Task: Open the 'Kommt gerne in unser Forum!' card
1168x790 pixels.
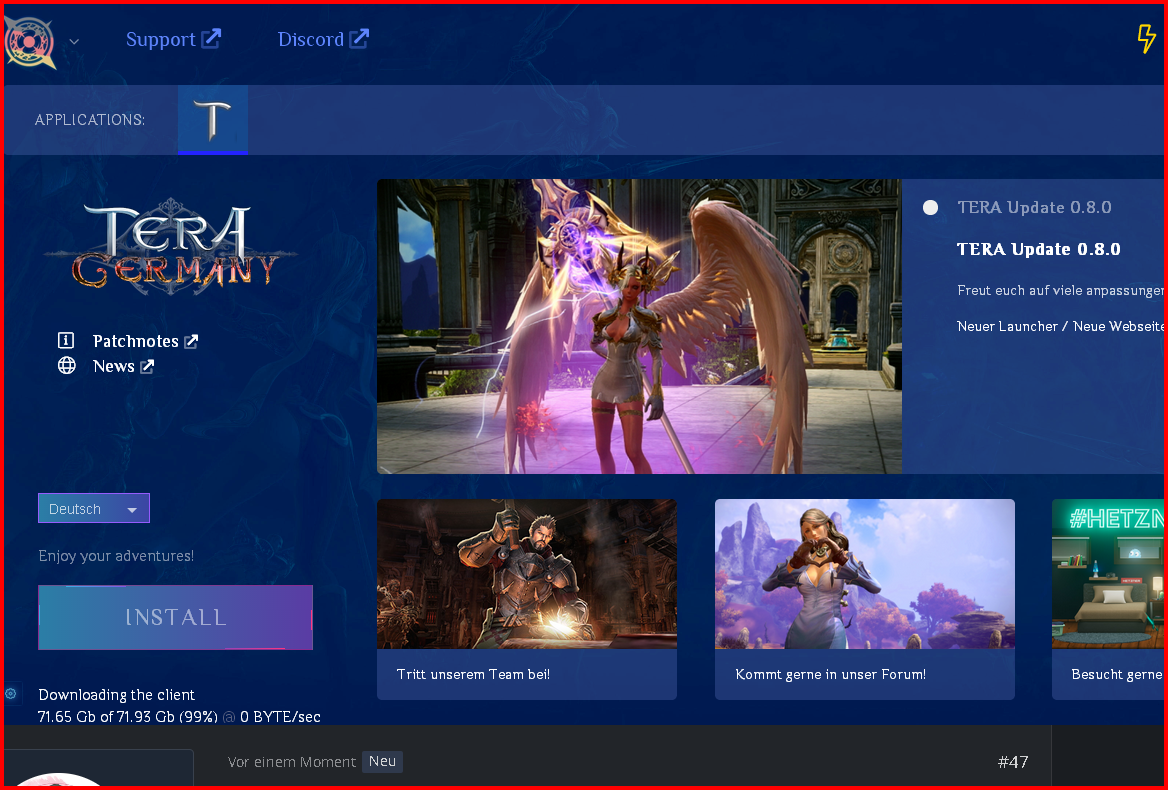Action: (864, 598)
